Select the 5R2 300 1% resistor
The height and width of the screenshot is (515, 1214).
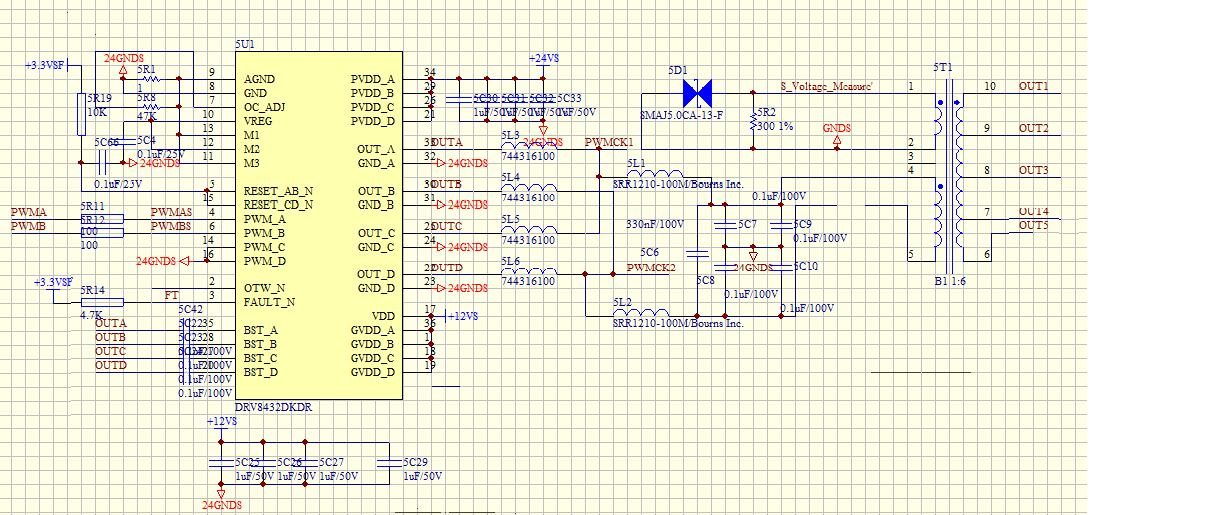click(x=754, y=122)
